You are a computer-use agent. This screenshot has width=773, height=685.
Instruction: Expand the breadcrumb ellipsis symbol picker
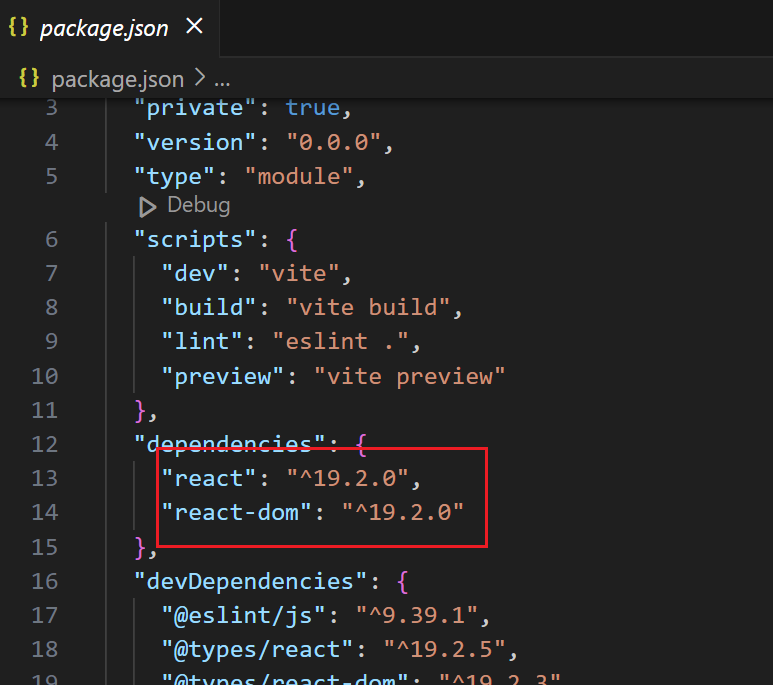(222, 78)
